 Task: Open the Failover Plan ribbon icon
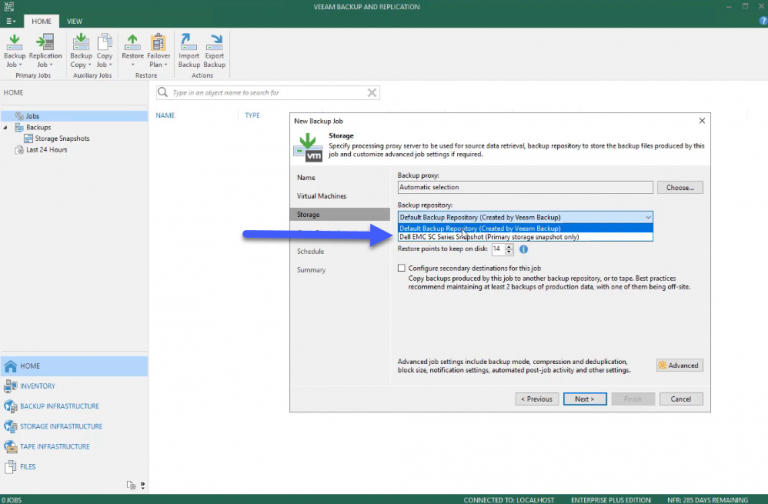point(158,50)
